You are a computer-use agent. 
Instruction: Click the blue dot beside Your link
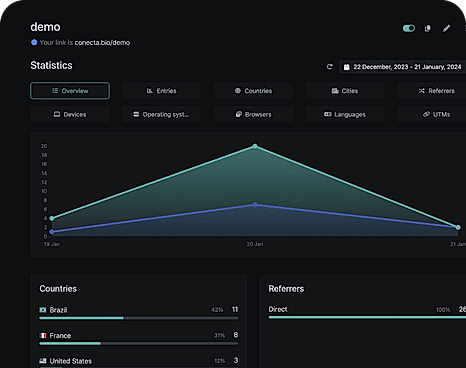34,42
